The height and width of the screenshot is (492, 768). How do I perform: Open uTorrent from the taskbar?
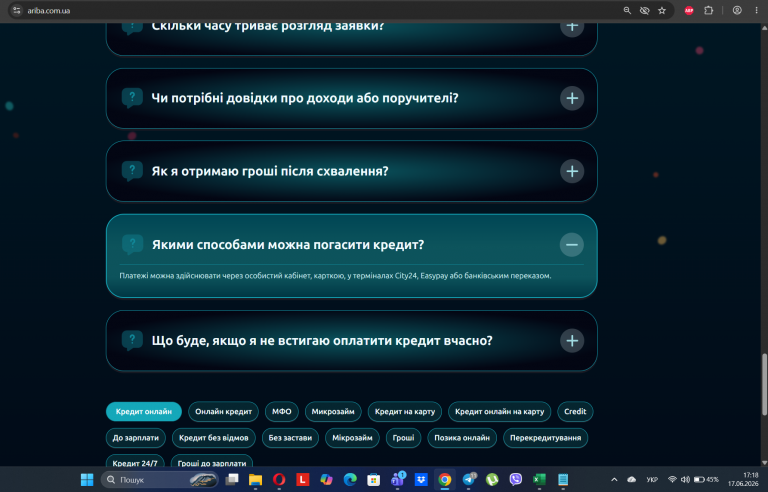[492, 480]
